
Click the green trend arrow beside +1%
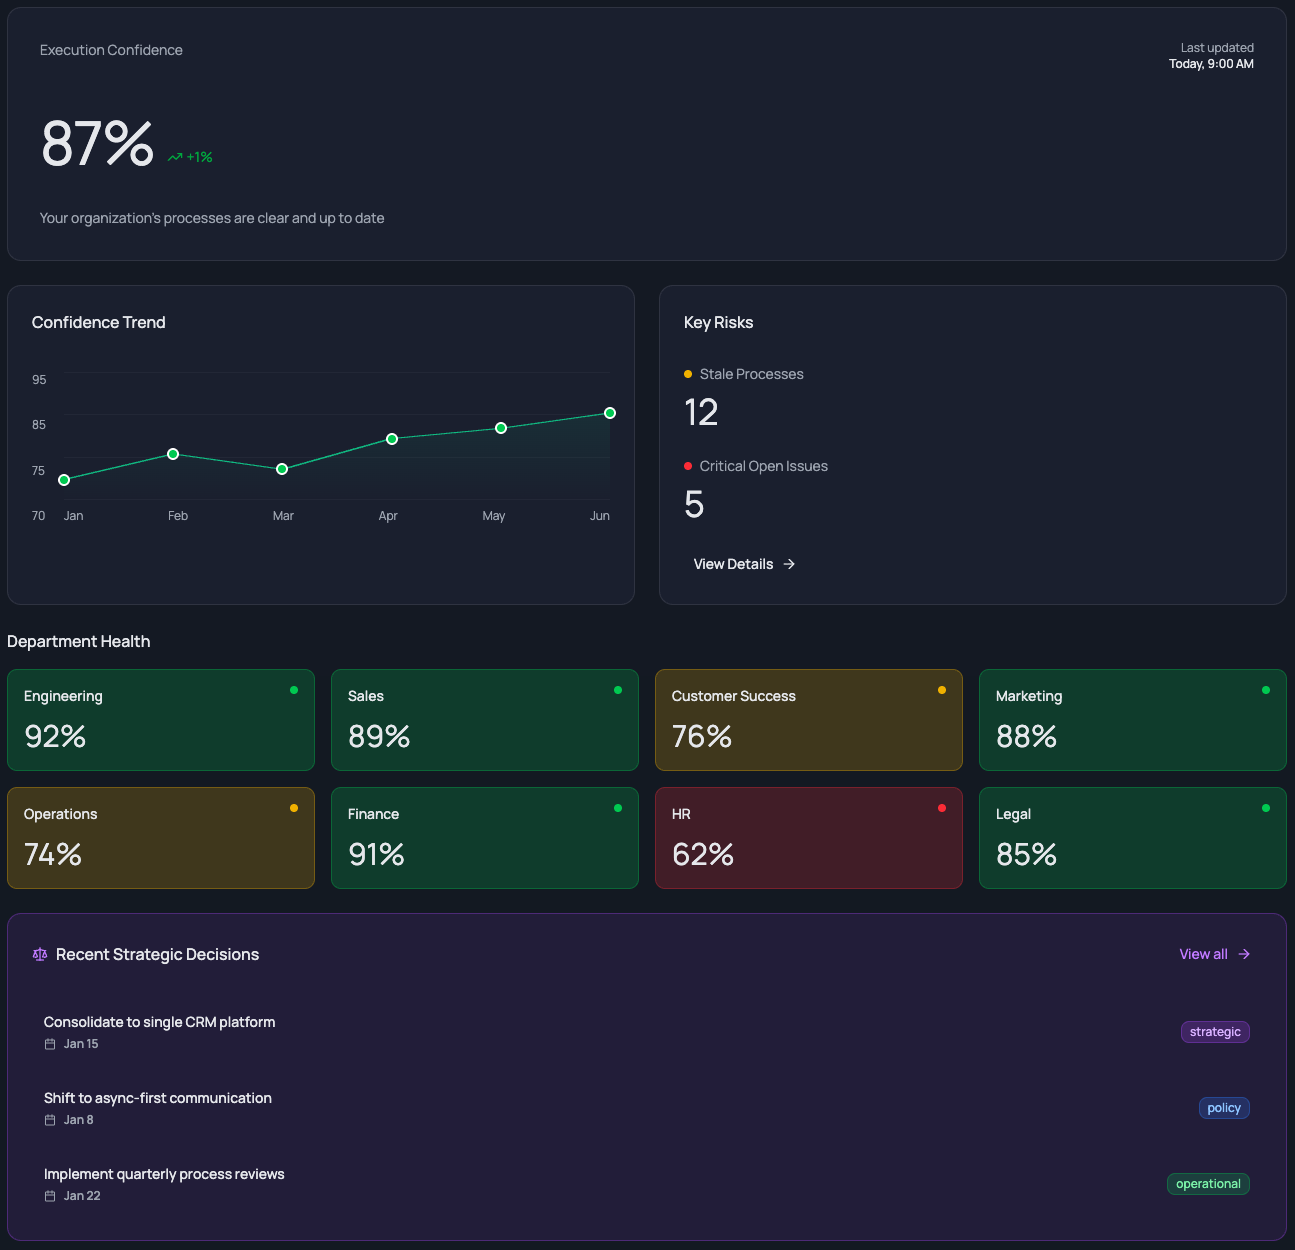coord(176,155)
